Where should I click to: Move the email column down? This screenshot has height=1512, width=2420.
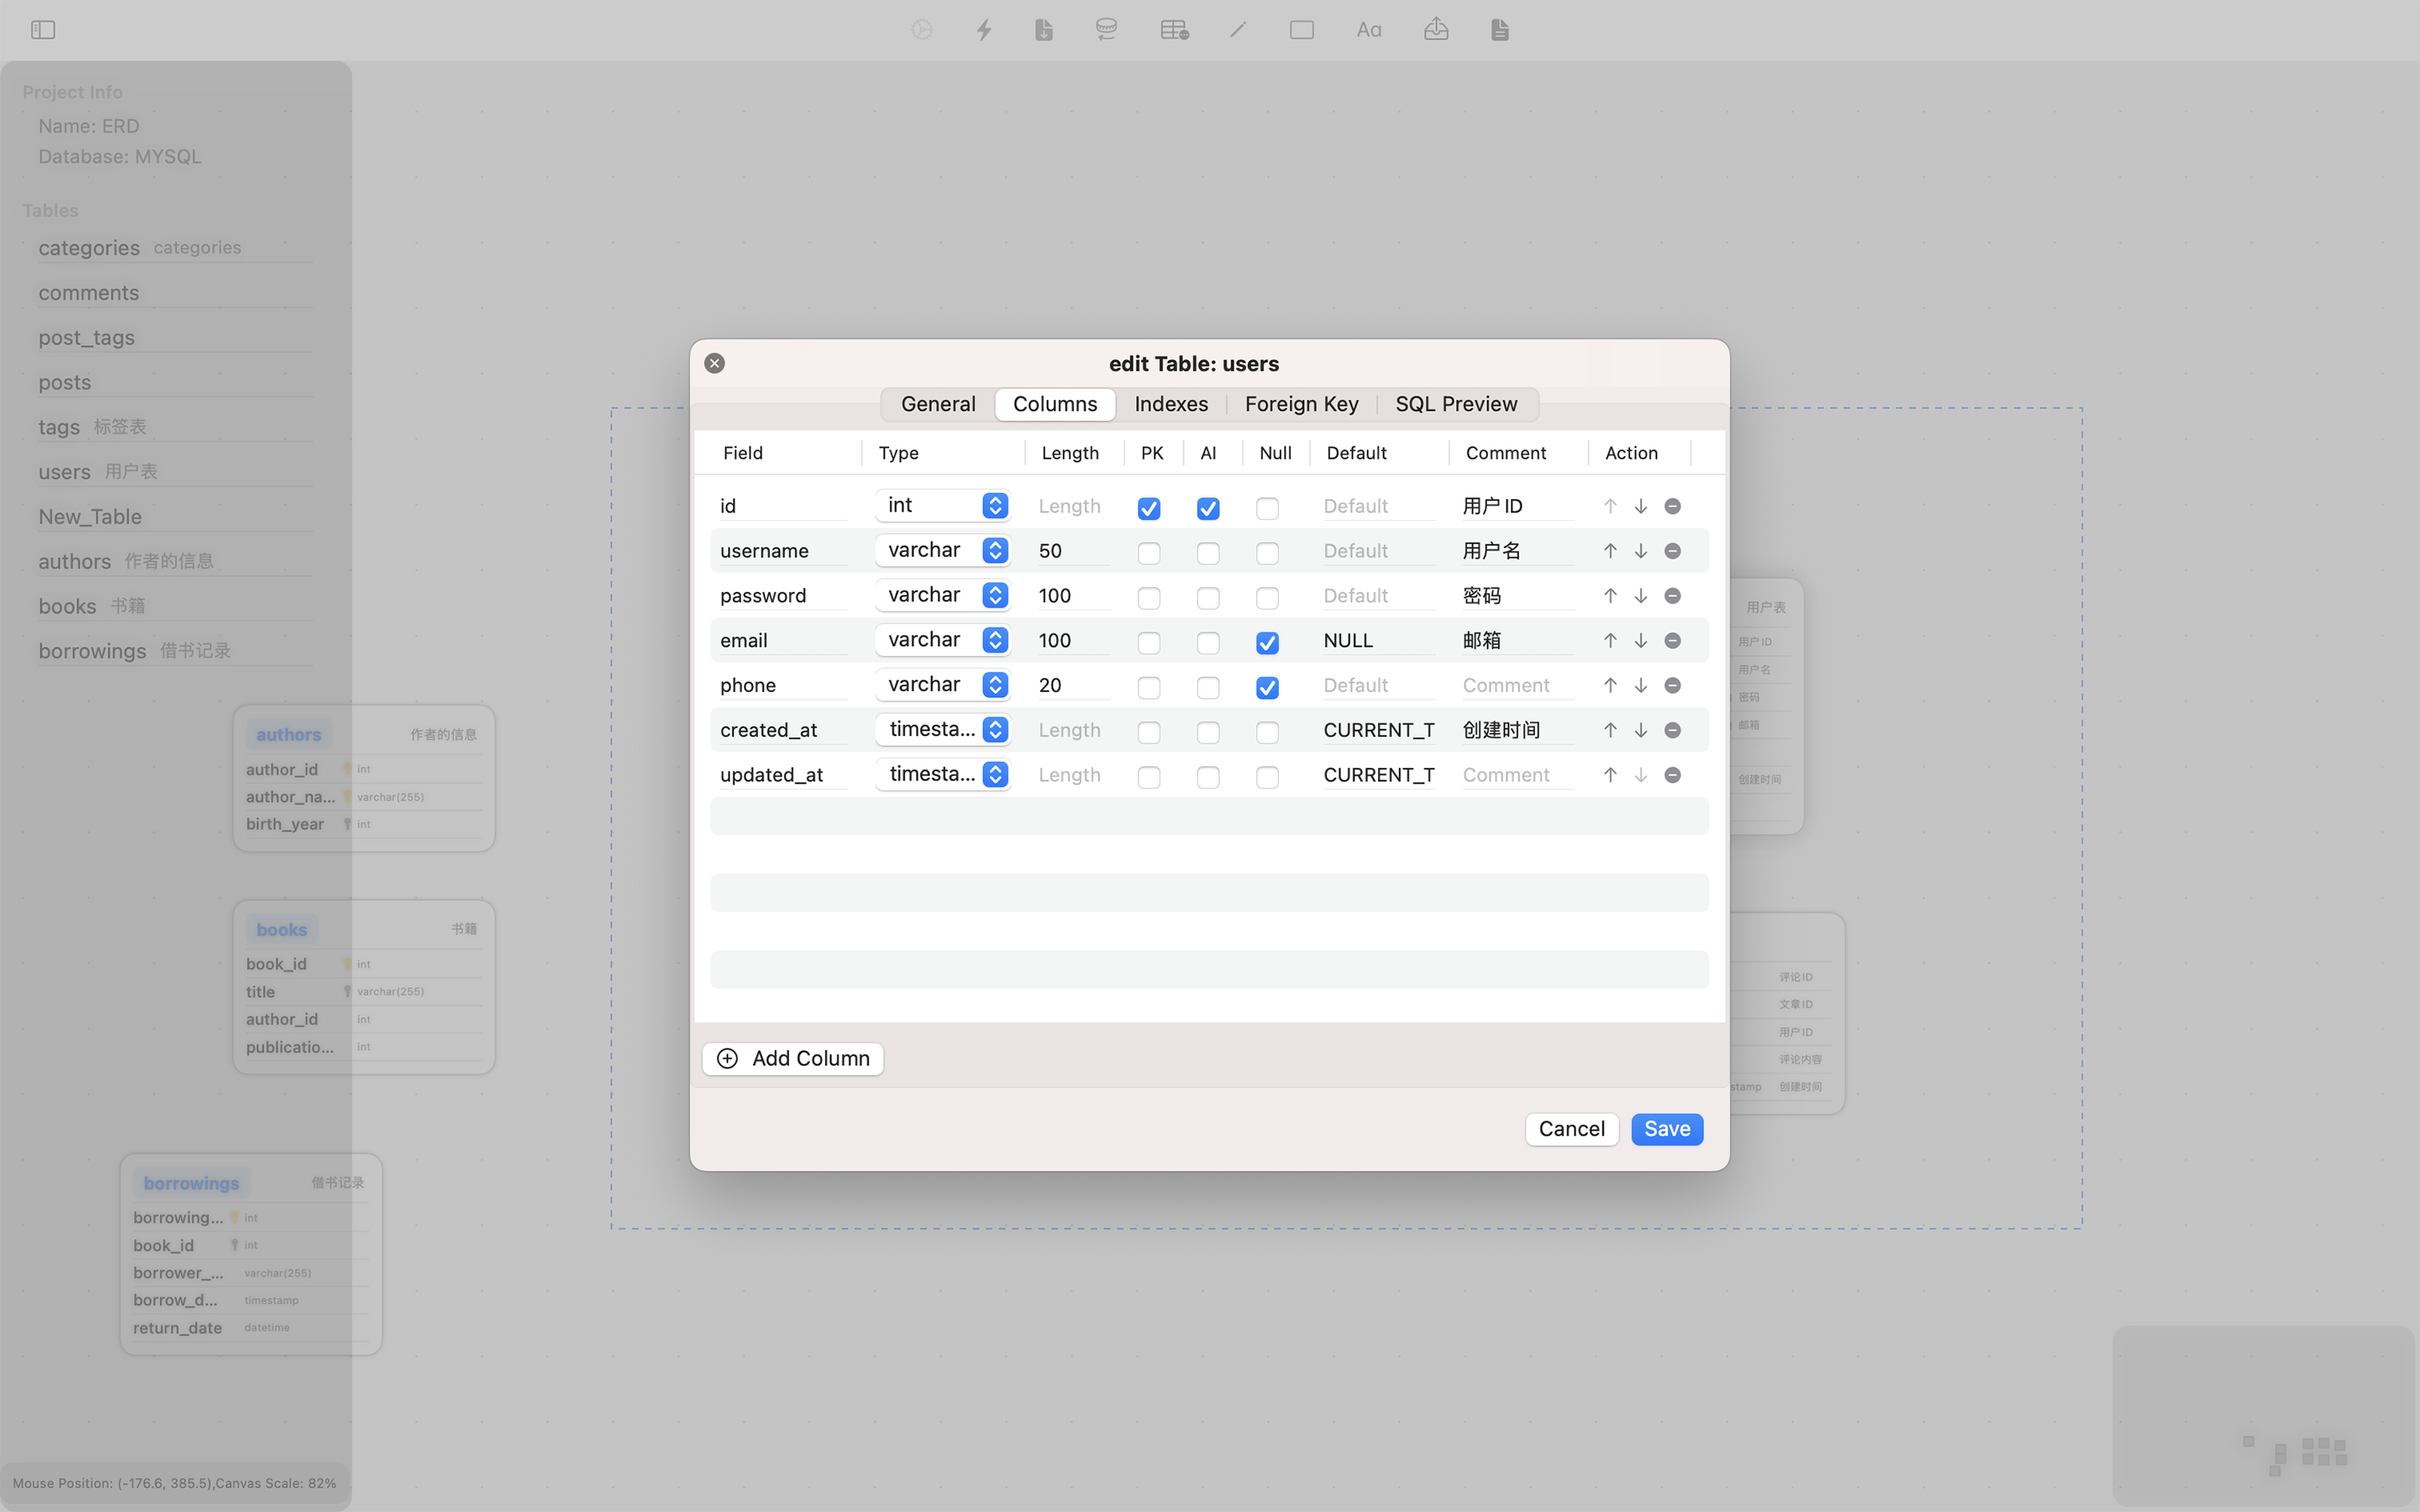[1641, 641]
